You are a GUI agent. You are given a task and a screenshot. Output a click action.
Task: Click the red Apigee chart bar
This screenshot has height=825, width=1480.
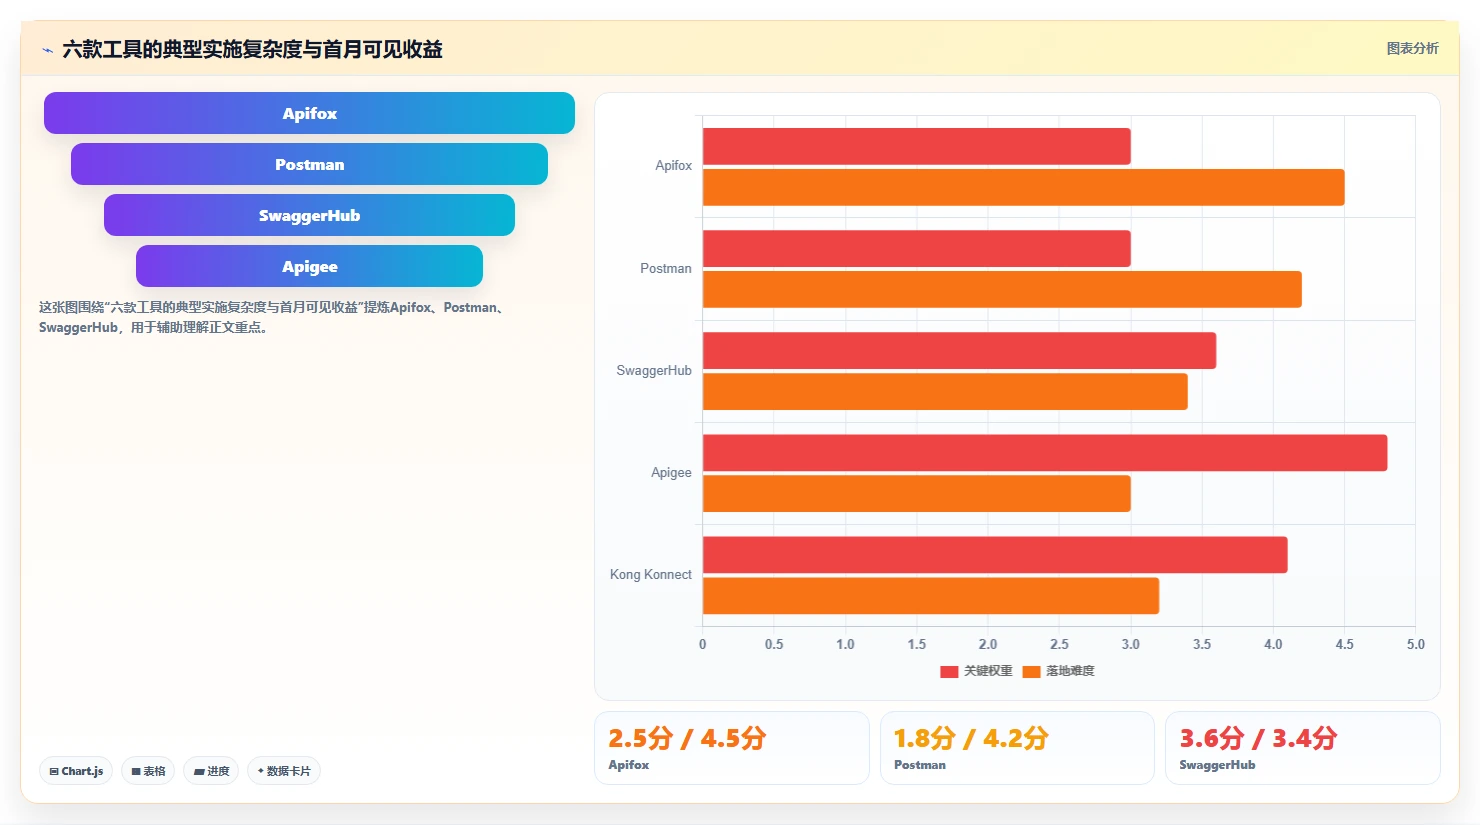(x=1045, y=452)
